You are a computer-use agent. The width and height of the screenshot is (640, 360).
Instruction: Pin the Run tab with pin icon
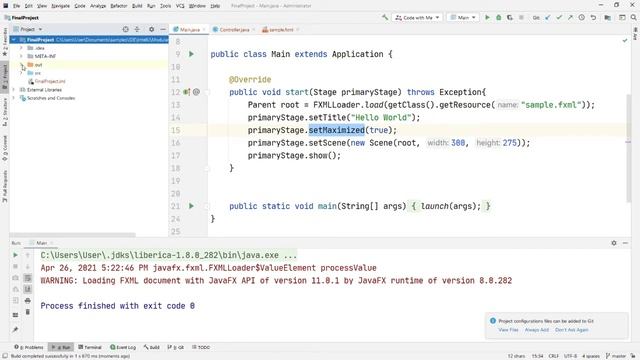16,329
